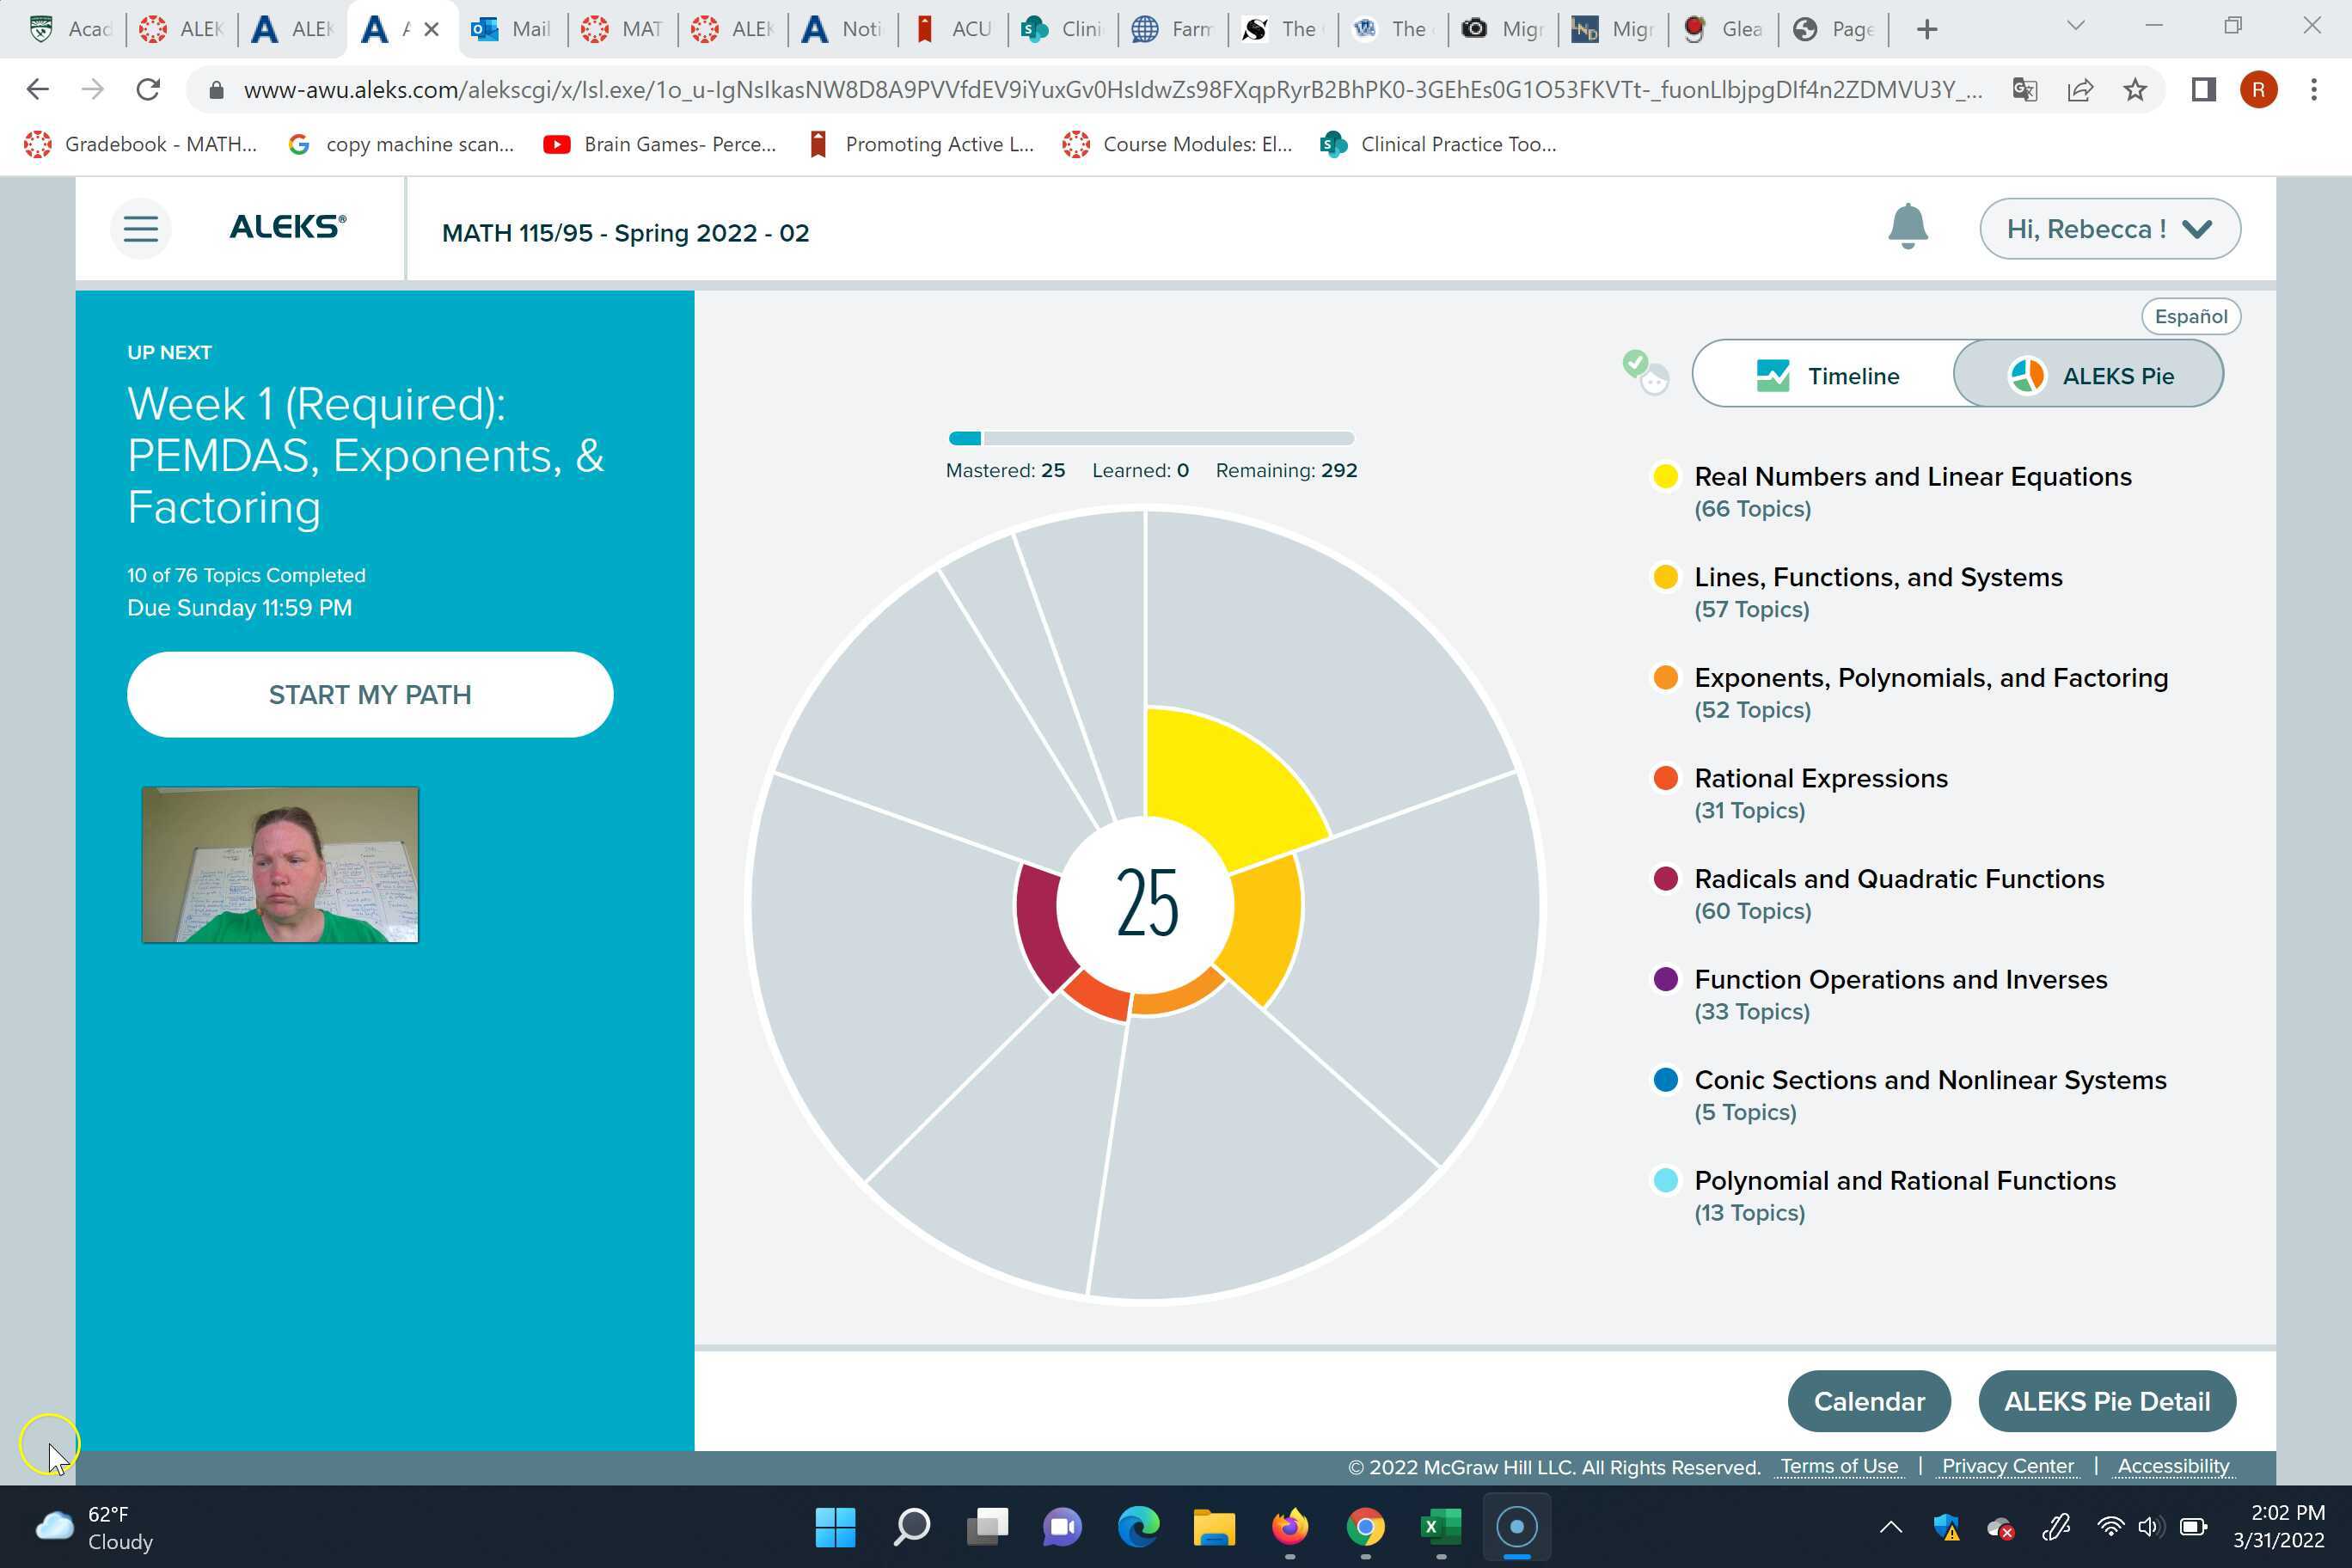
Task: Expand the Hi, Rebecca account dropdown
Action: 2110,229
